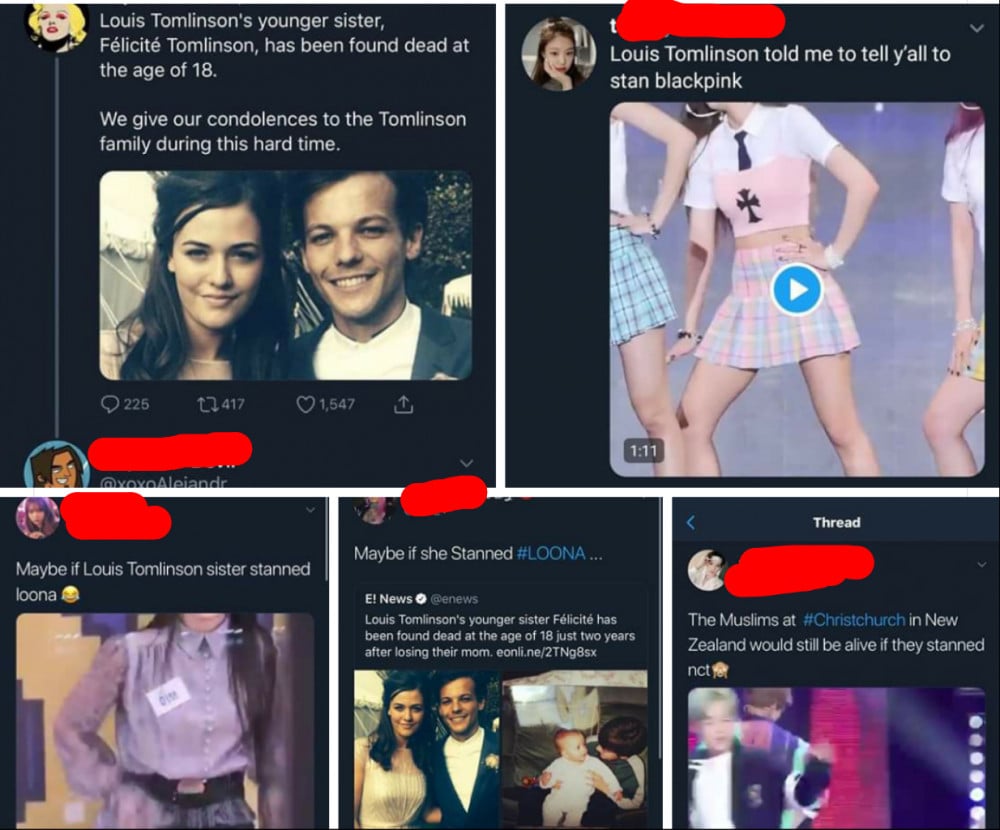Expand the chevron next to @xoxoAlejandr reply
The height and width of the screenshot is (830, 1000).
coord(467,463)
